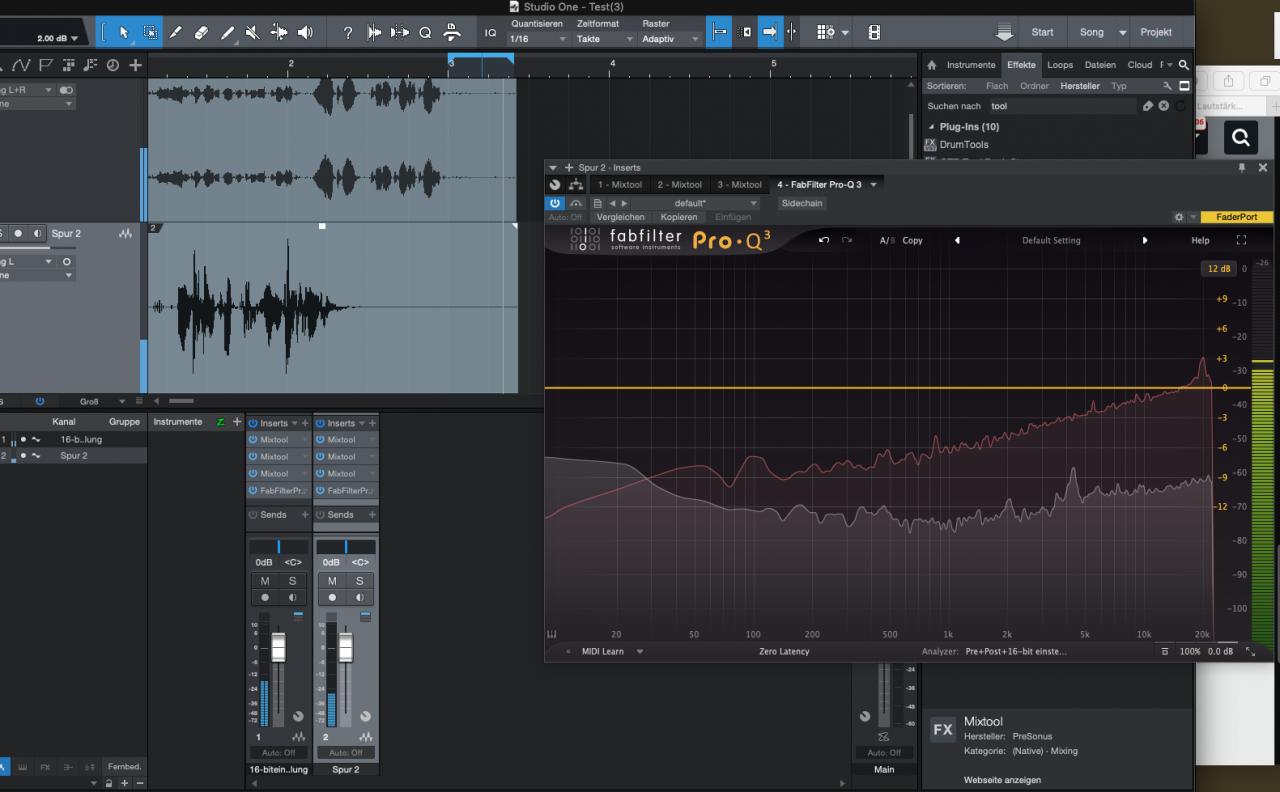
Task: Toggle the Pro-Q 3 plugin power button
Action: pyautogui.click(x=555, y=203)
